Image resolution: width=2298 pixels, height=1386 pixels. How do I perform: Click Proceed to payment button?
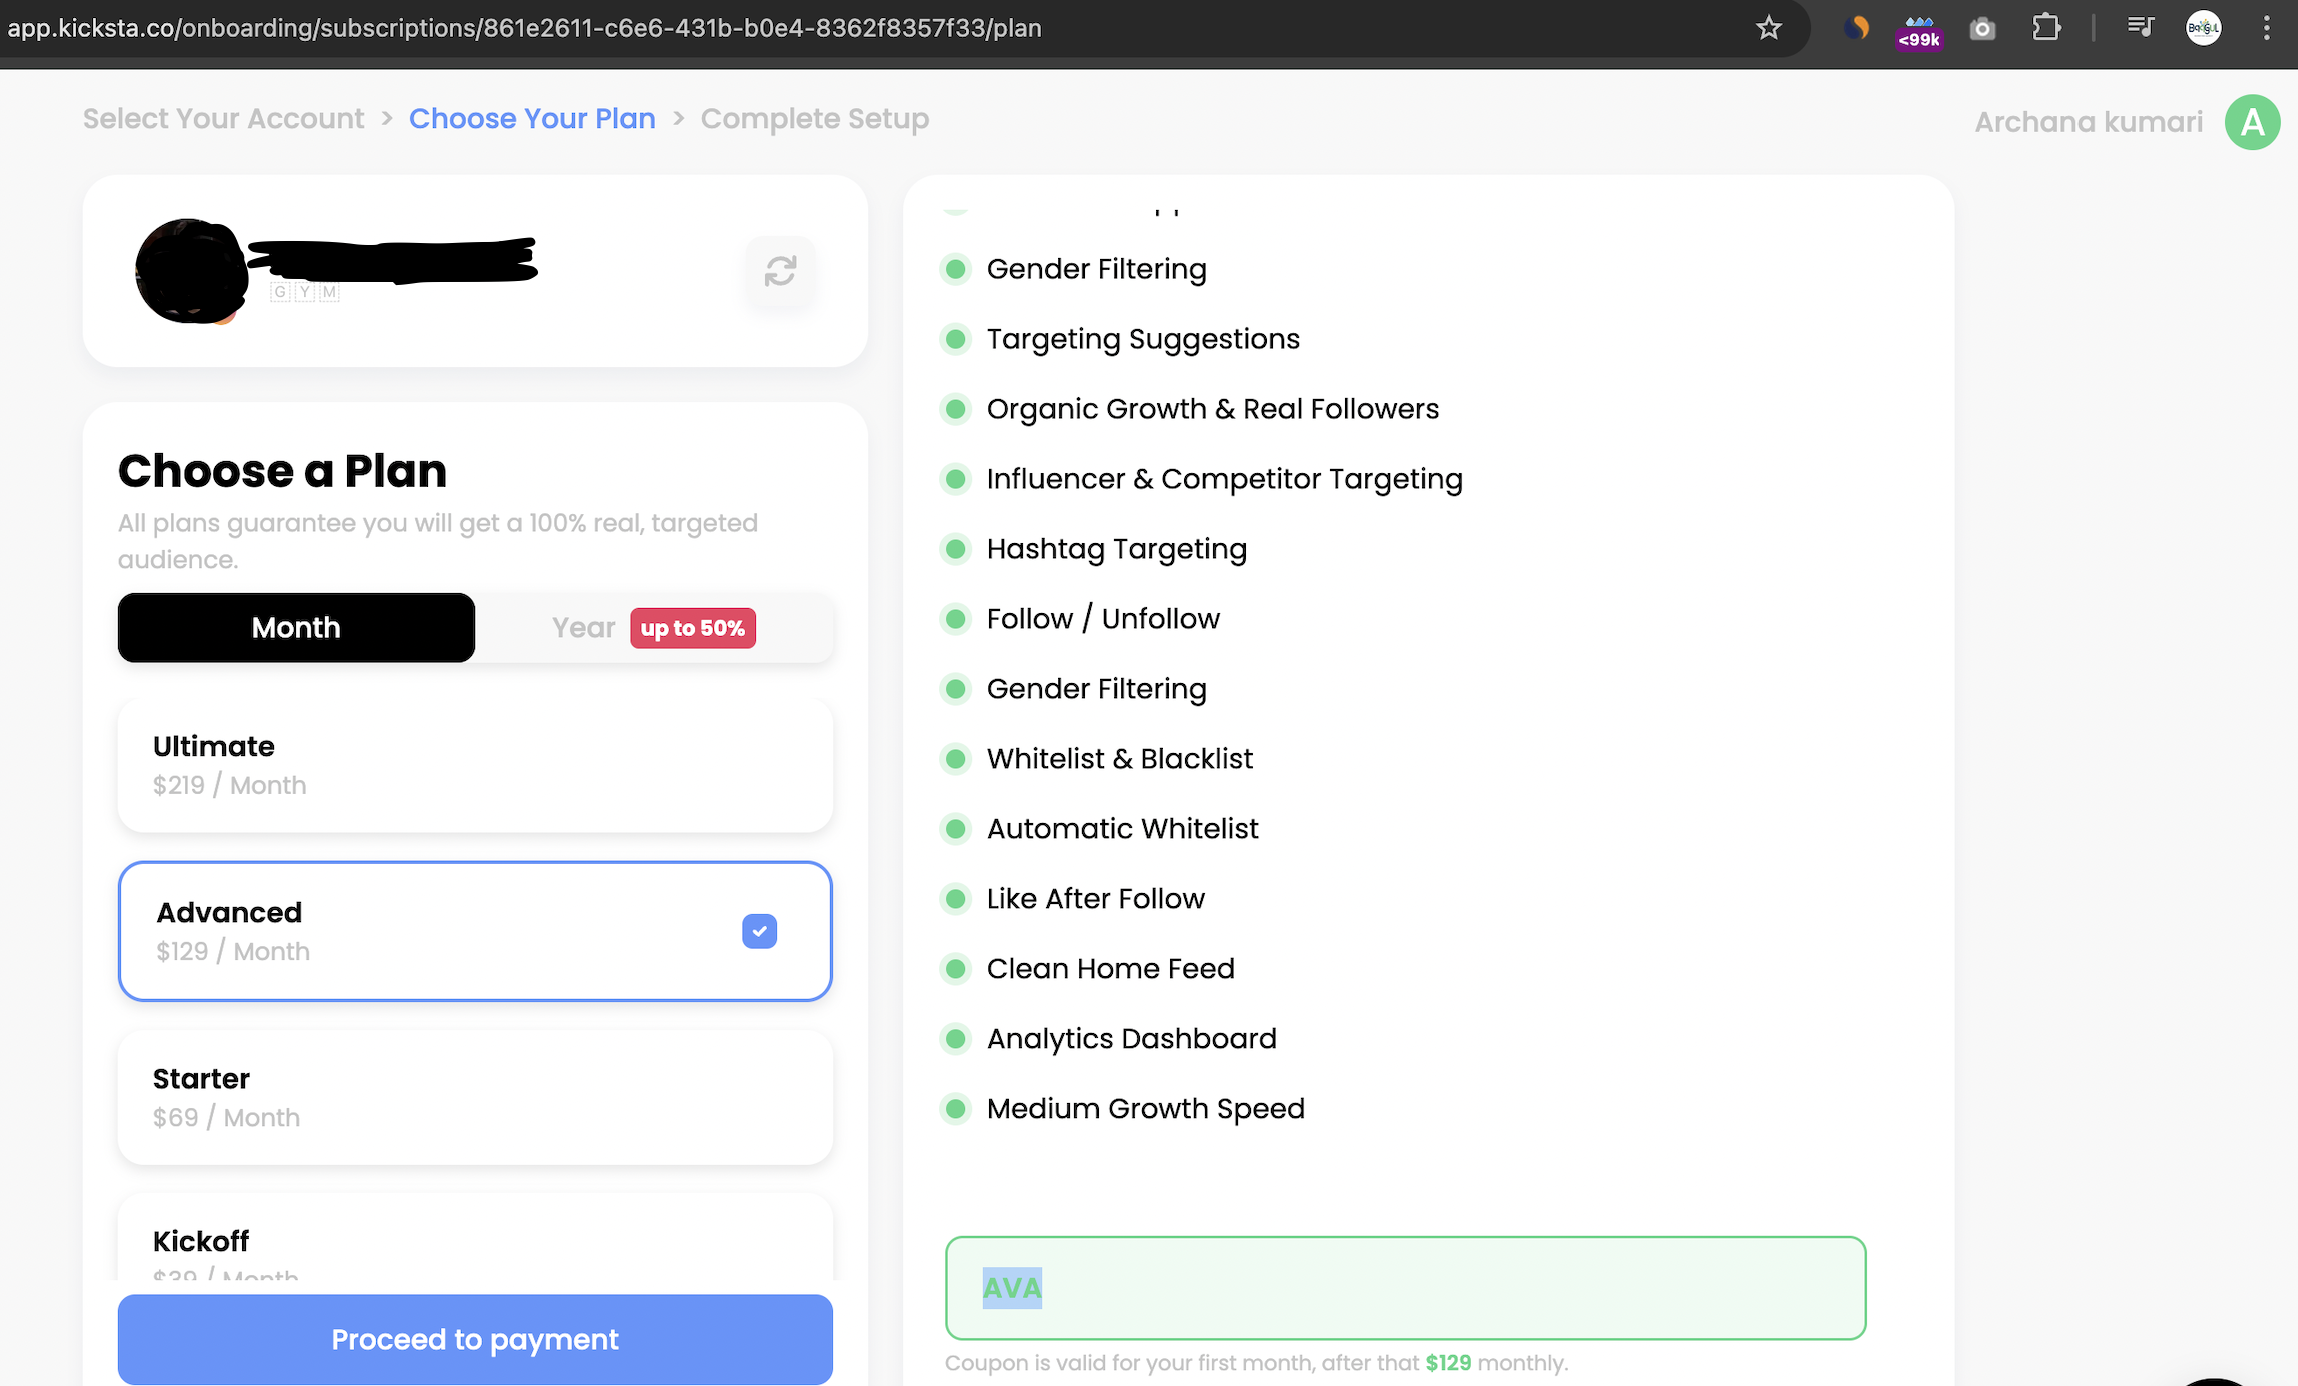pos(475,1339)
